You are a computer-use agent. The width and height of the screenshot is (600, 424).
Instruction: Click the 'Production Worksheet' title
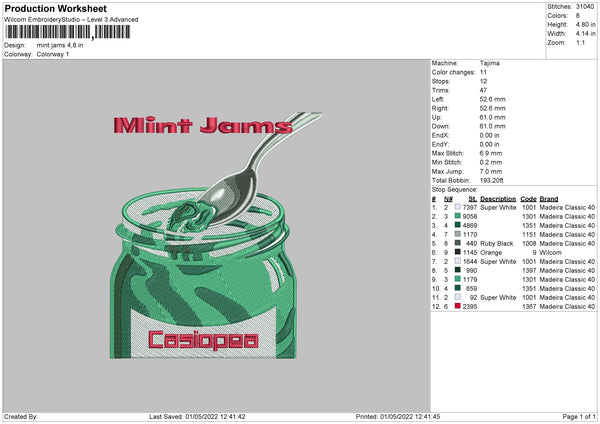pyautogui.click(x=56, y=8)
